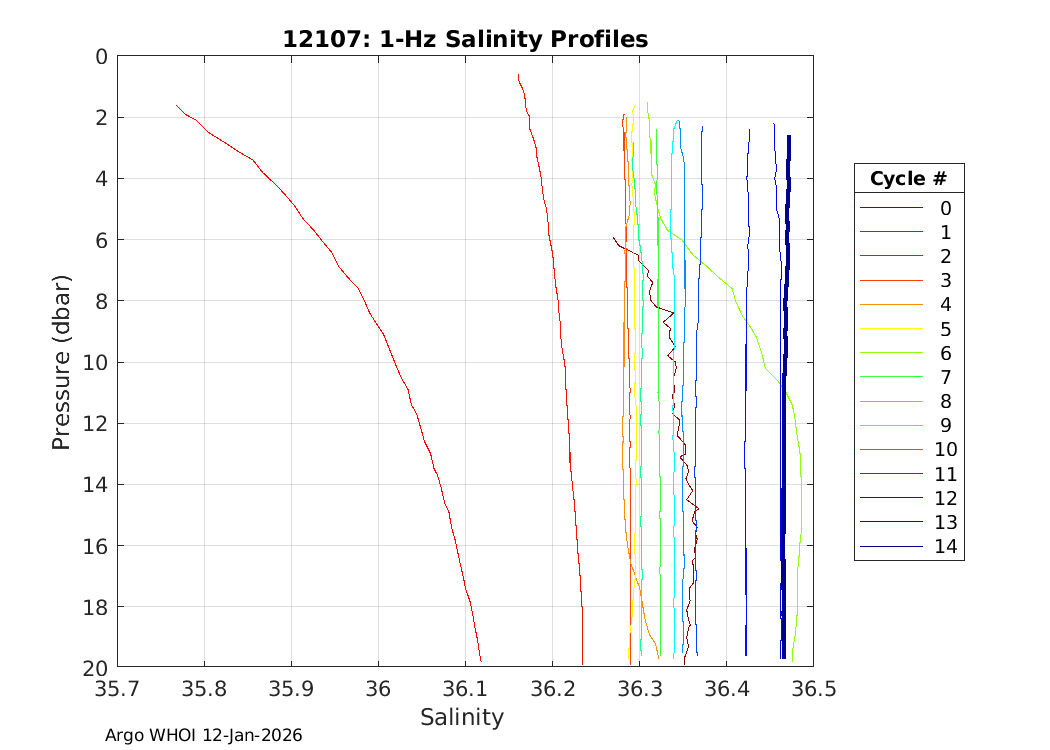Click the red line swatch for cycle 3
The image size is (1050, 750).
pos(890,281)
